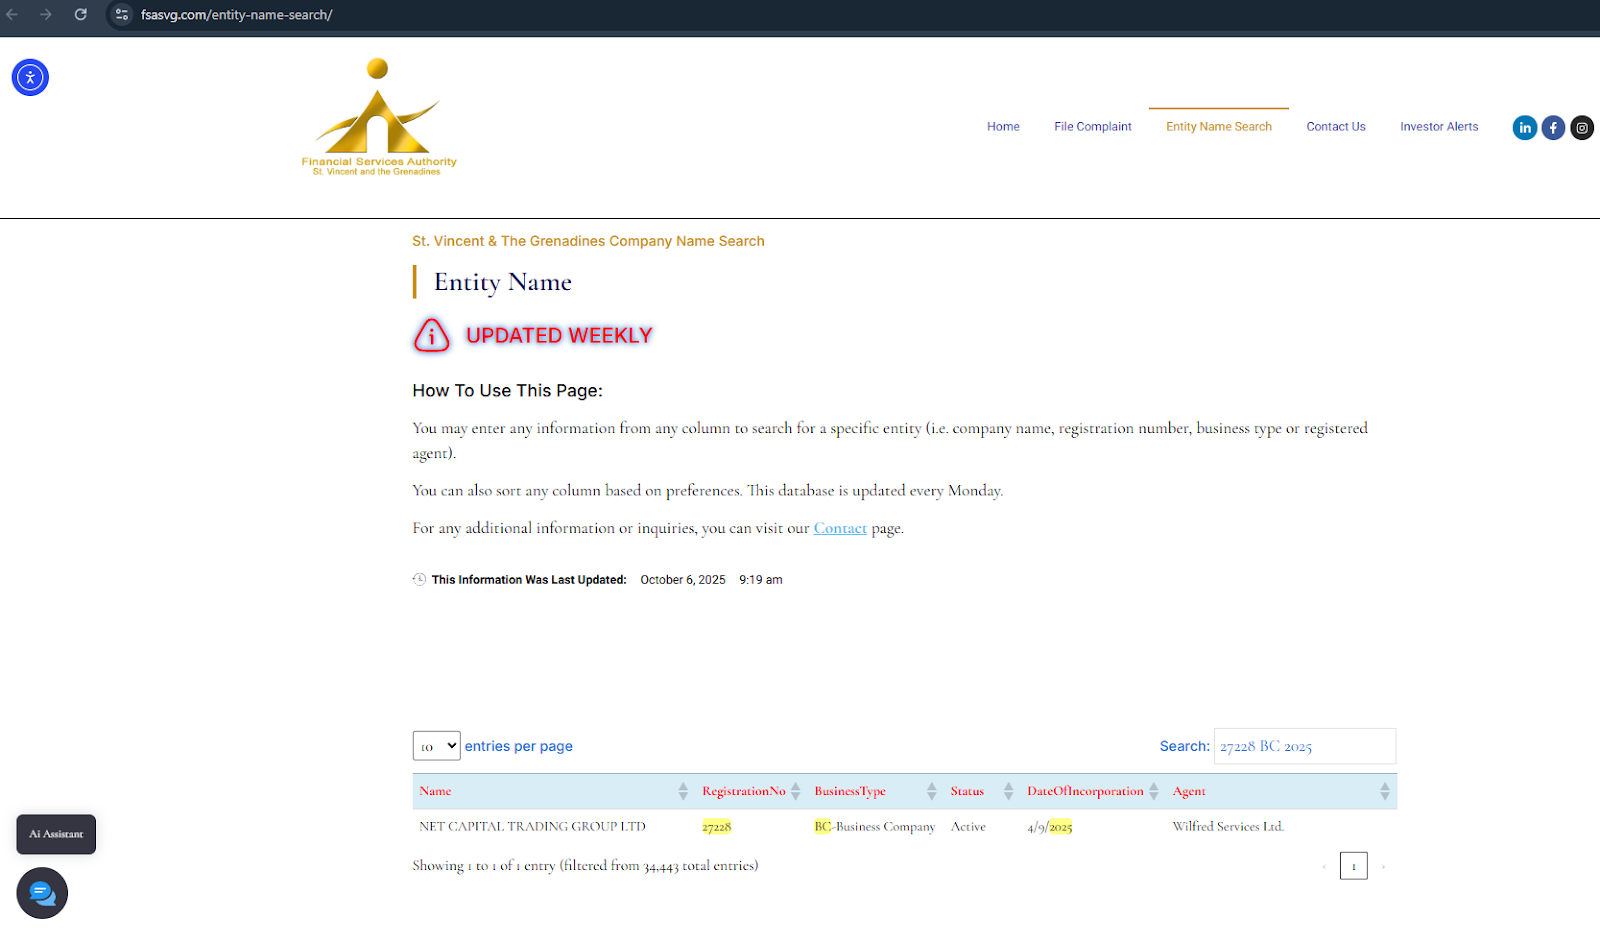
Task: Sort by BusinessType column arrows
Action: (932, 791)
